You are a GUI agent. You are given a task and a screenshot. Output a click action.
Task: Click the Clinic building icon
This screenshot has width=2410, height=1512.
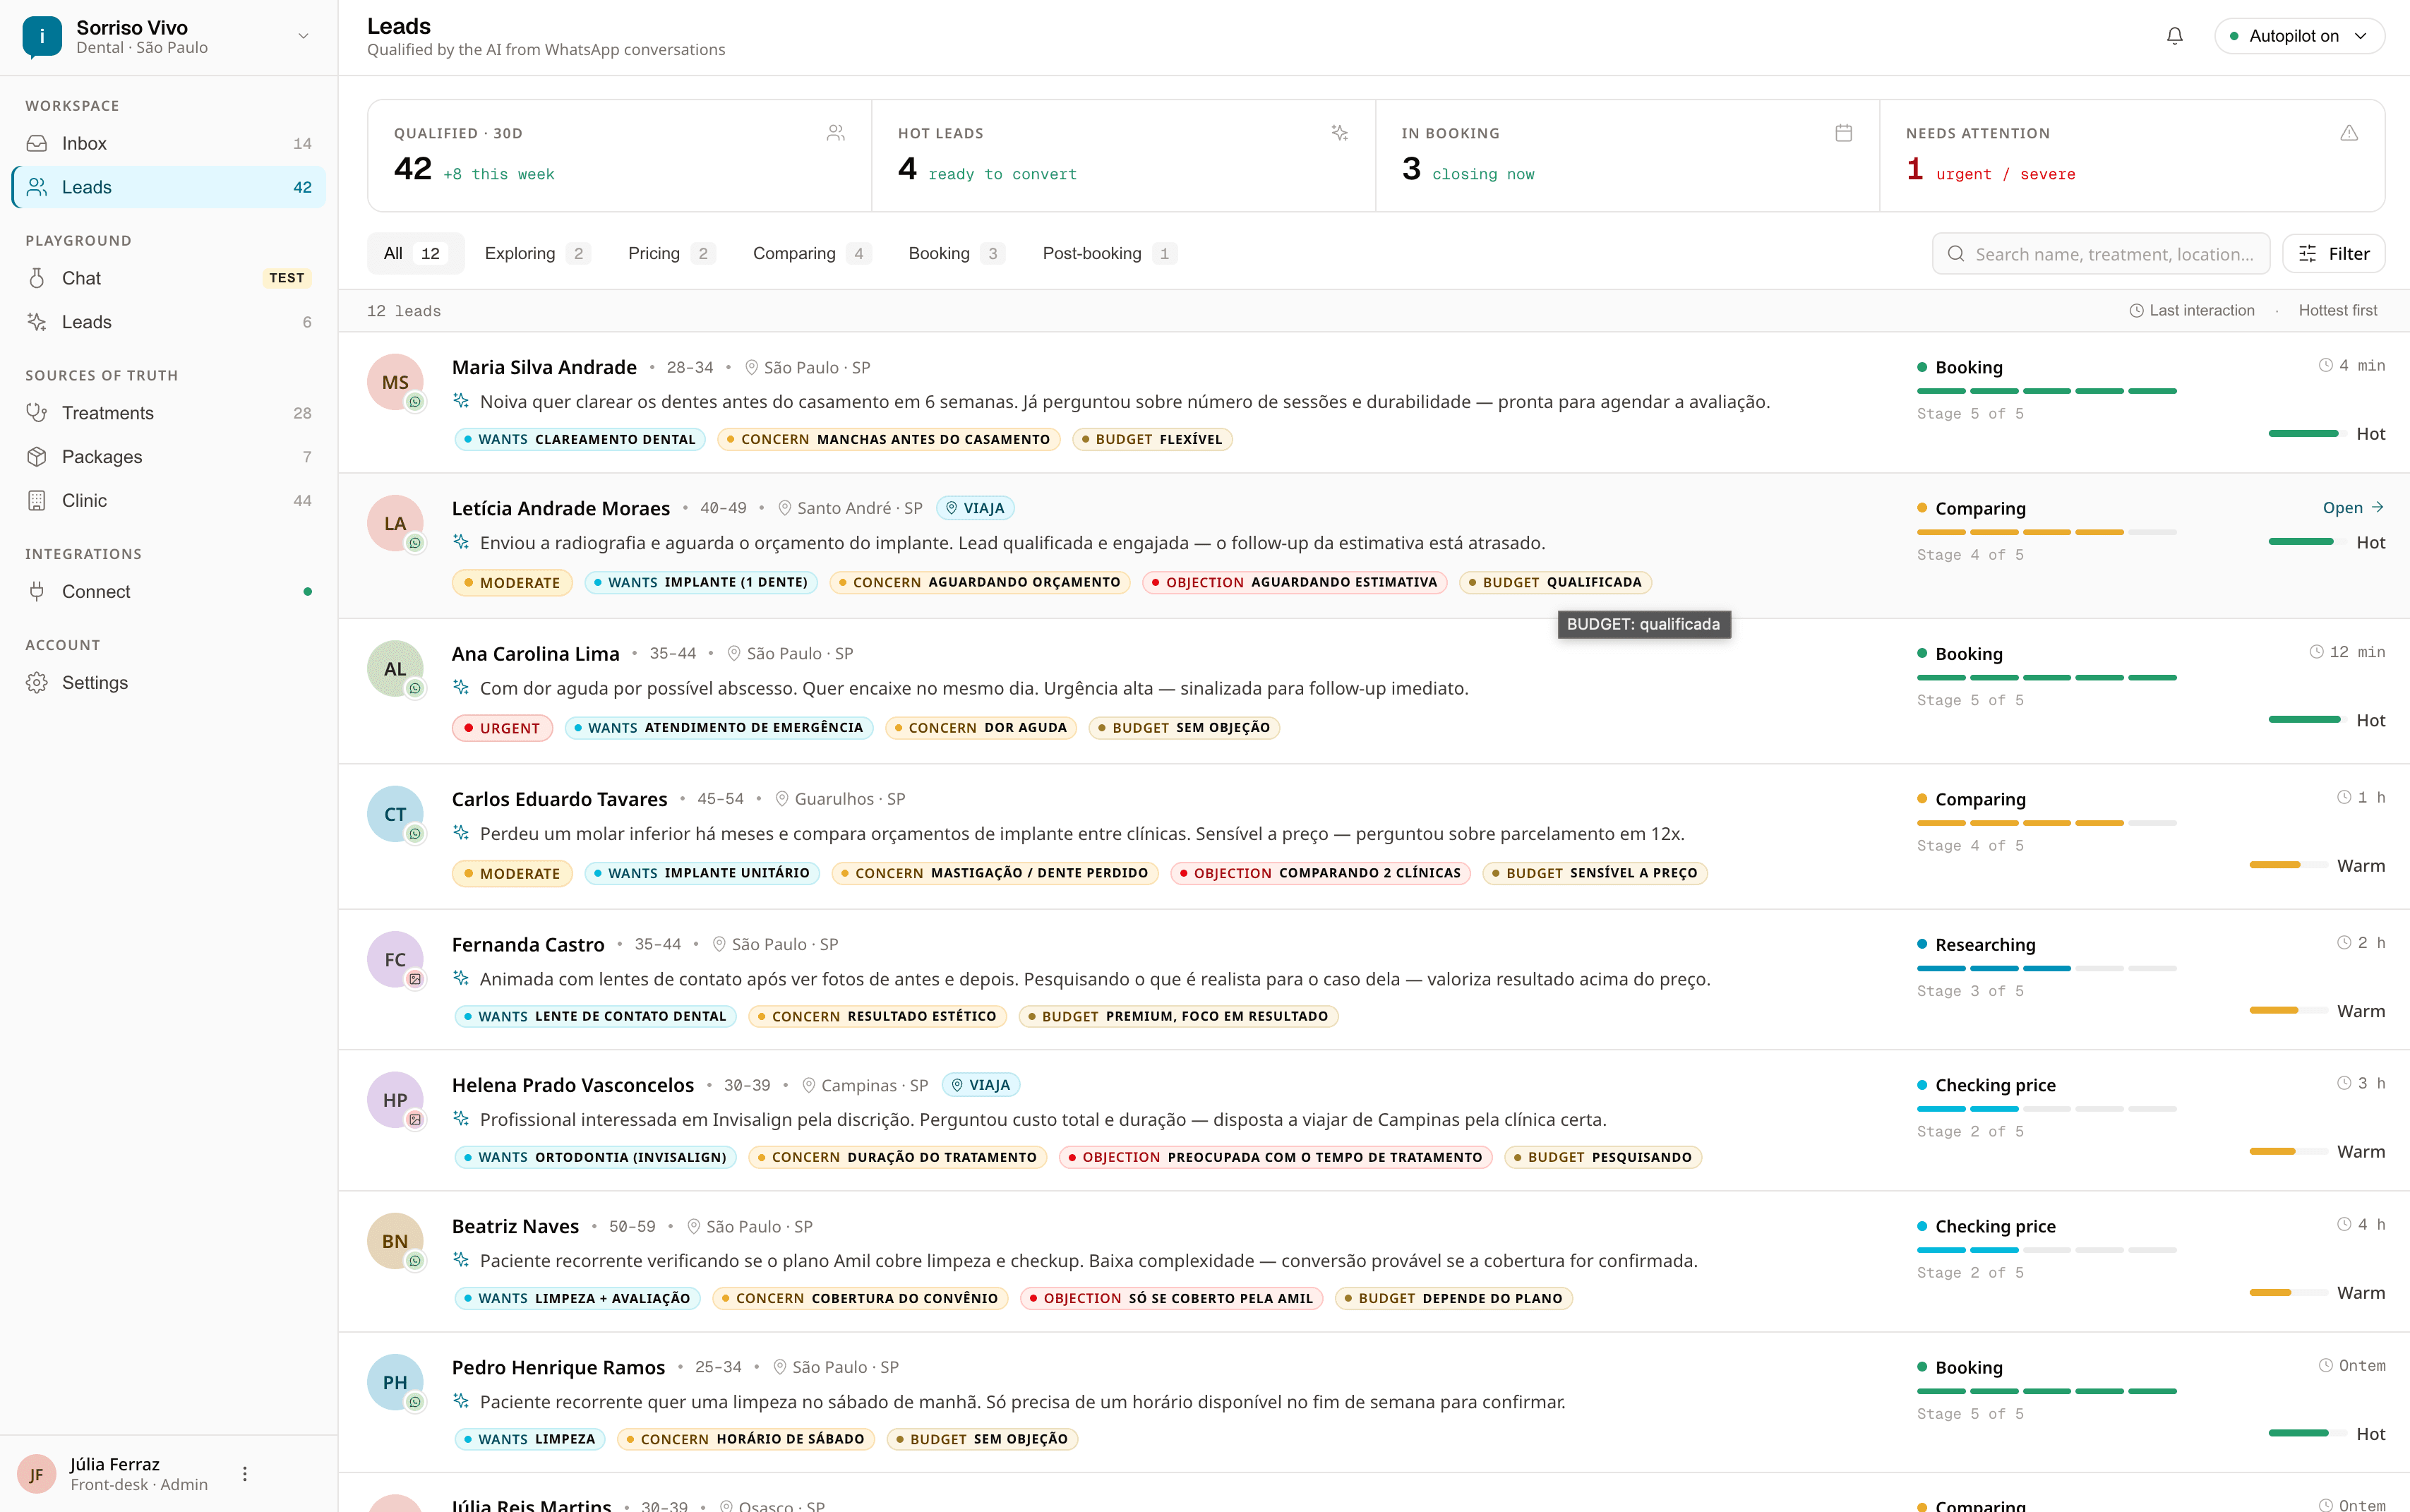[x=37, y=500]
